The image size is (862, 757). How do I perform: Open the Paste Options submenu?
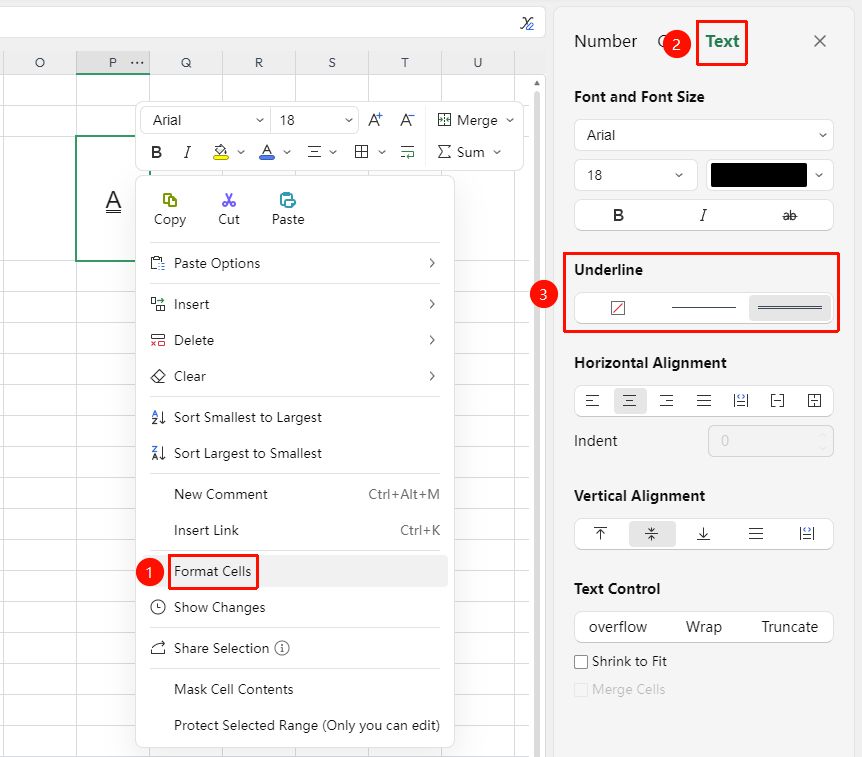295,263
